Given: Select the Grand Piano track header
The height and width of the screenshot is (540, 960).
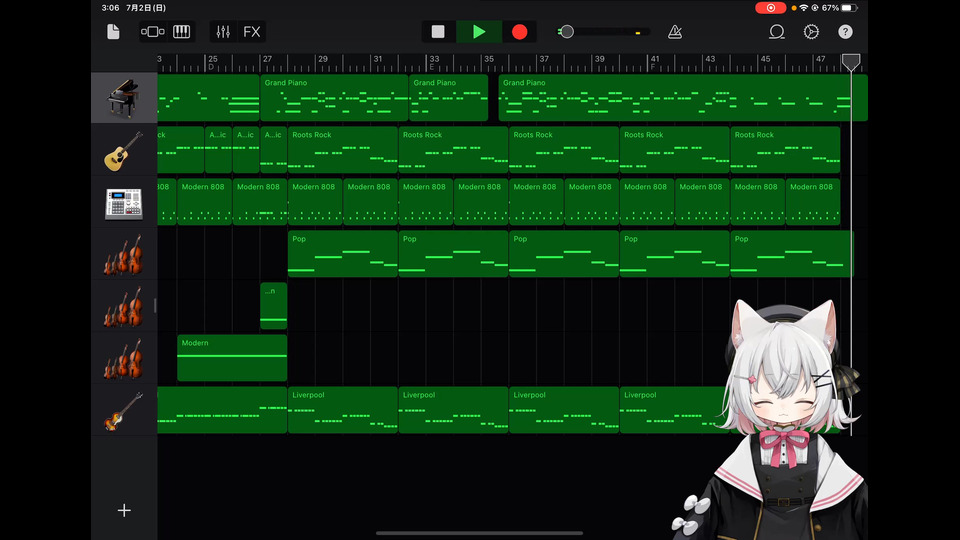Looking at the screenshot, I should pos(124,98).
